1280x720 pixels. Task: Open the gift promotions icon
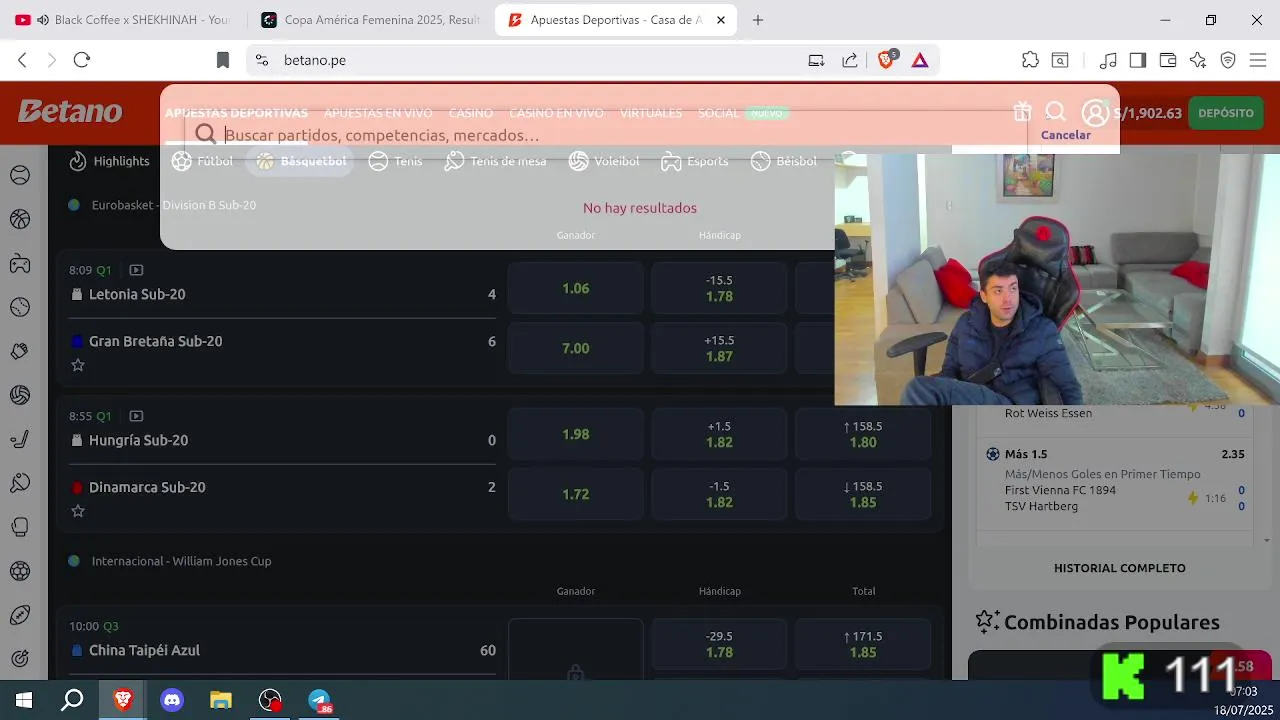1022,112
